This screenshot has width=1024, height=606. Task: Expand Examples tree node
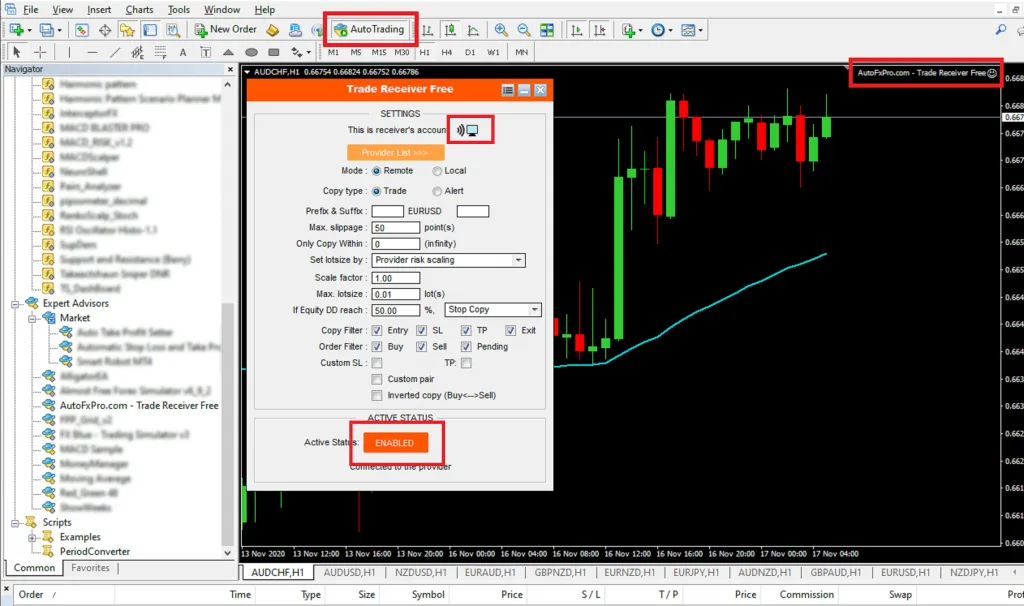point(32,538)
